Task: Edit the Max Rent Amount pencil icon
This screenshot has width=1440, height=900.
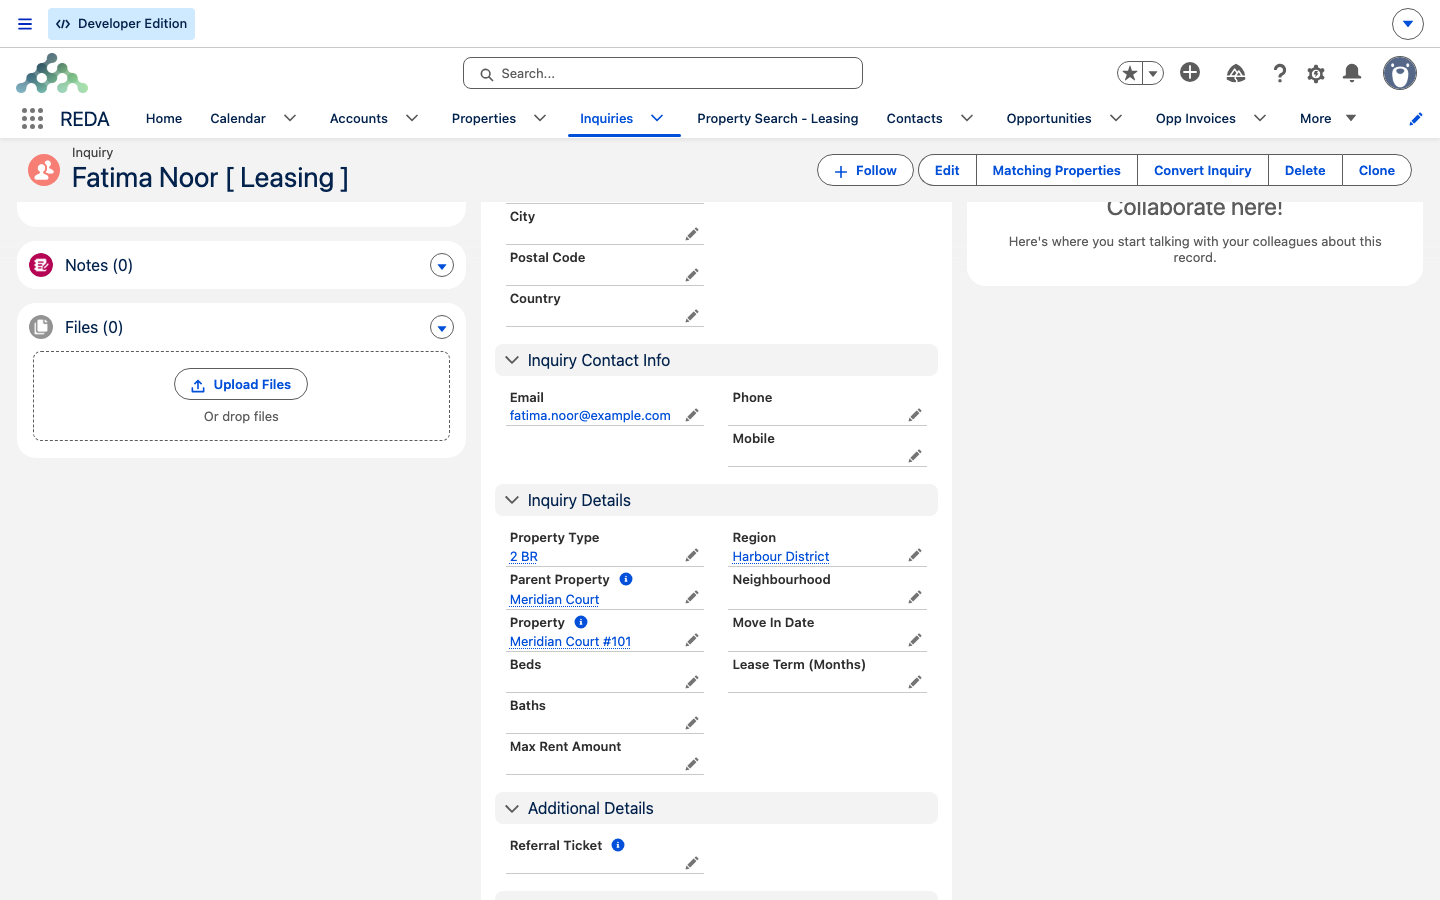Action: pyautogui.click(x=692, y=764)
